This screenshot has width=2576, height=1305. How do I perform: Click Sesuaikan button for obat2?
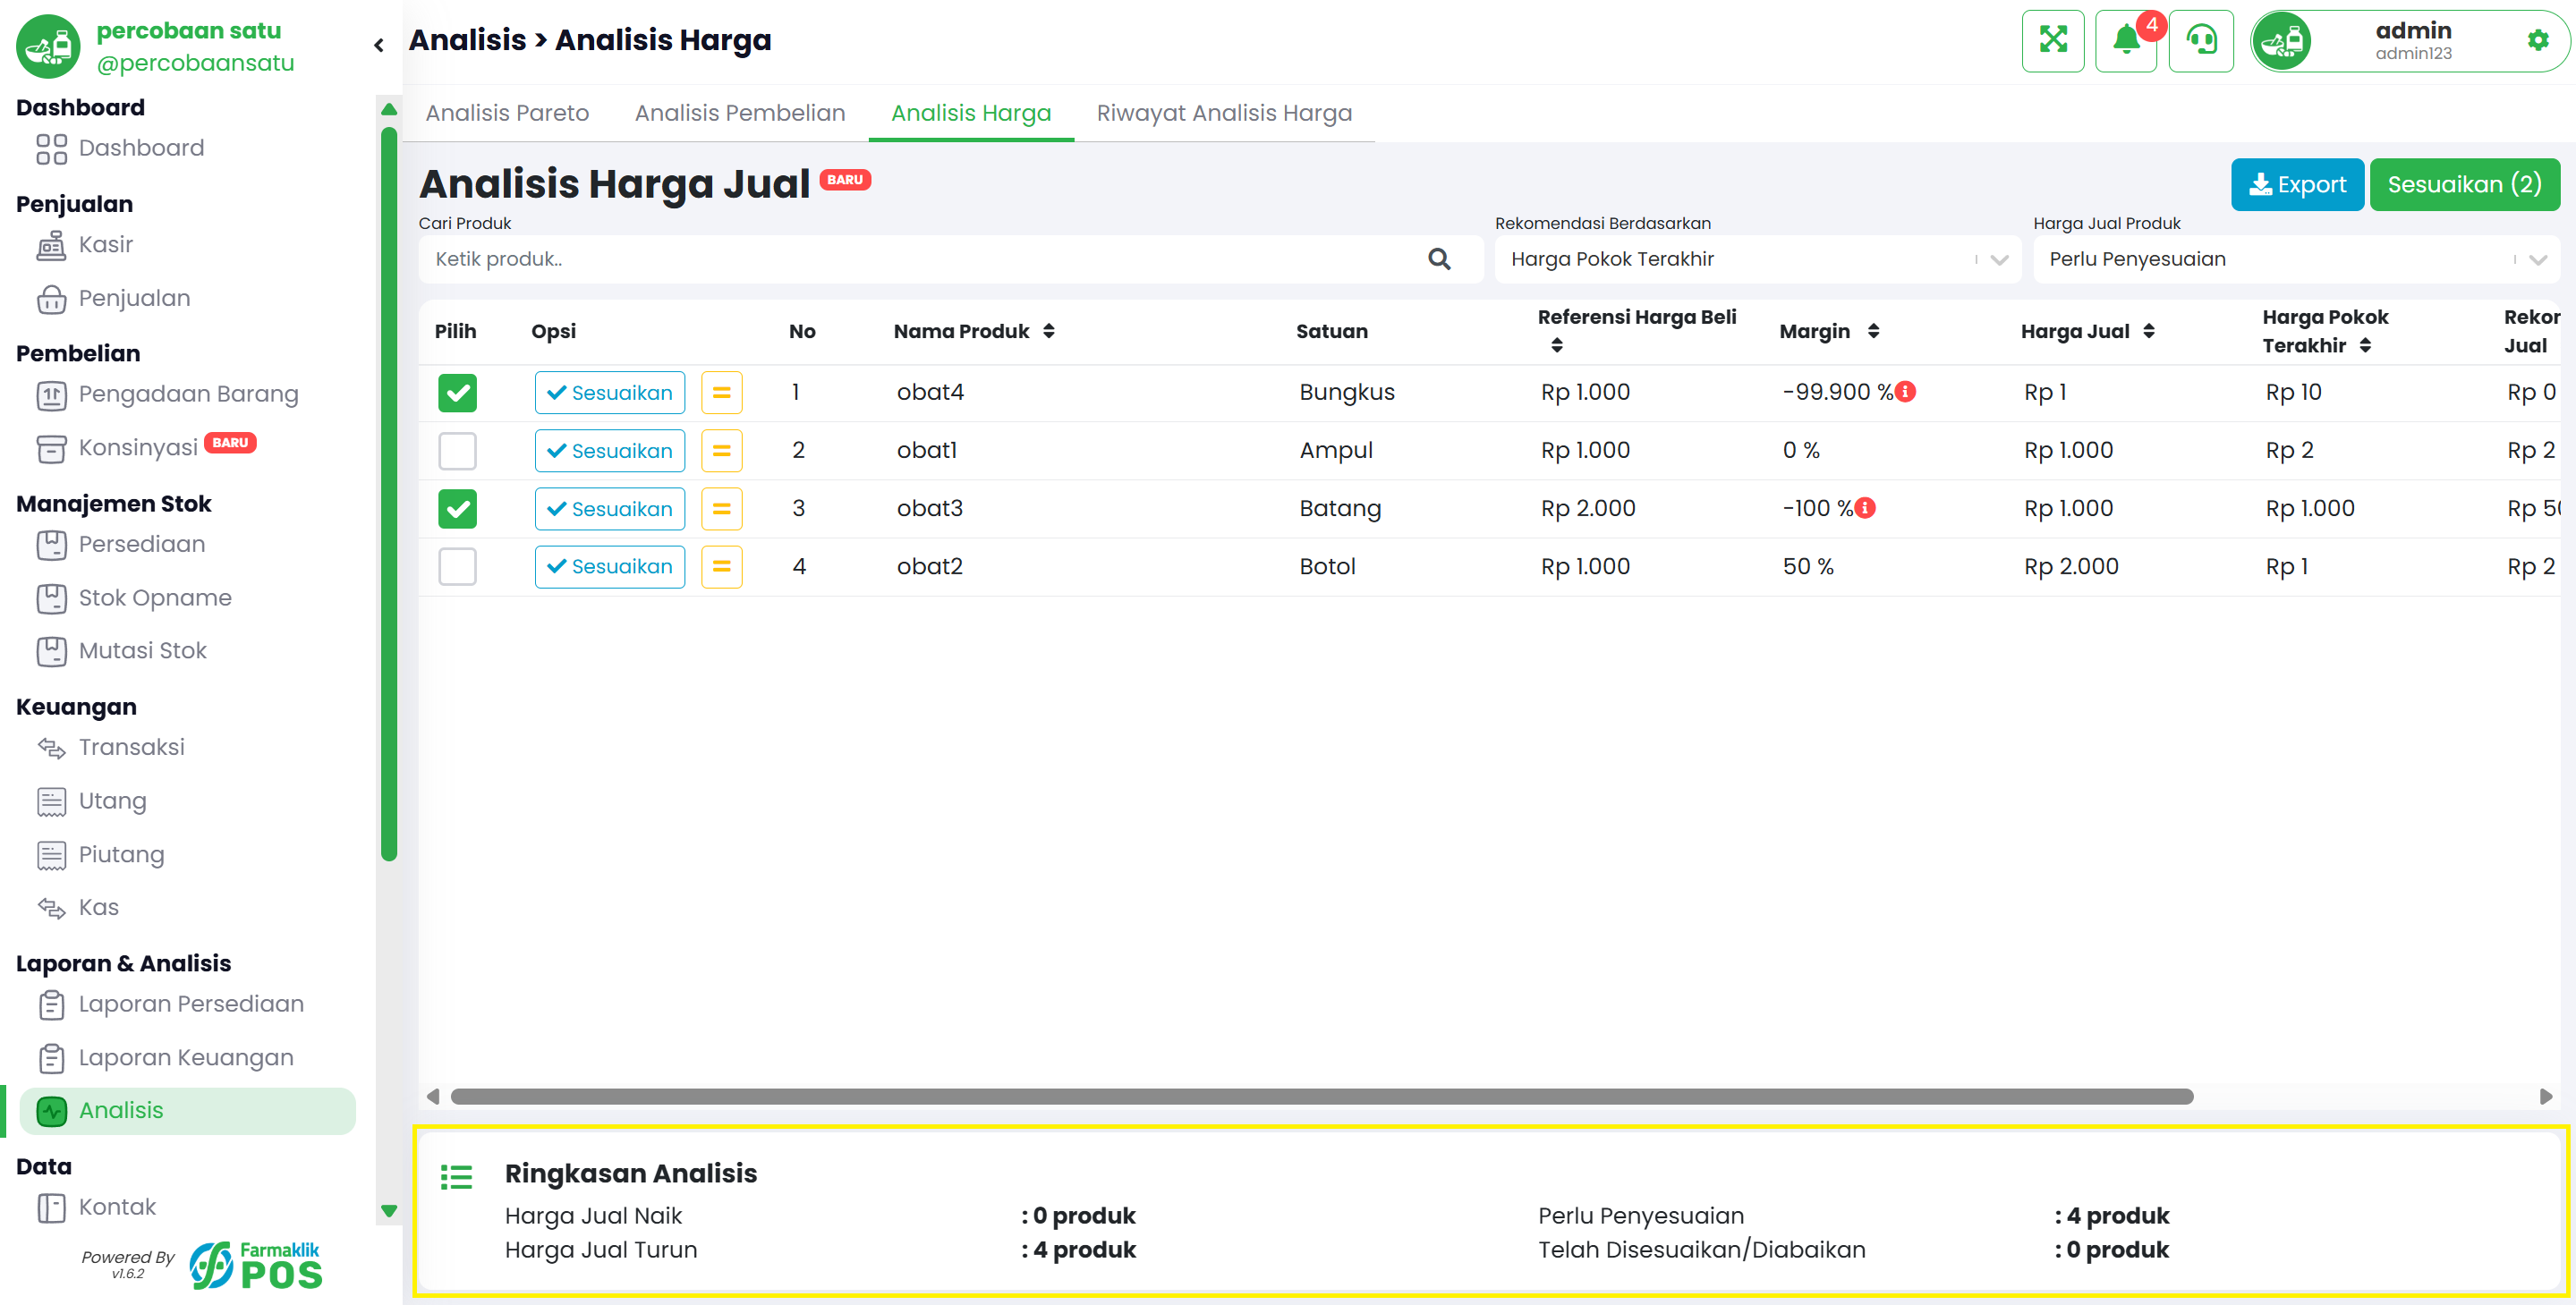pos(610,567)
